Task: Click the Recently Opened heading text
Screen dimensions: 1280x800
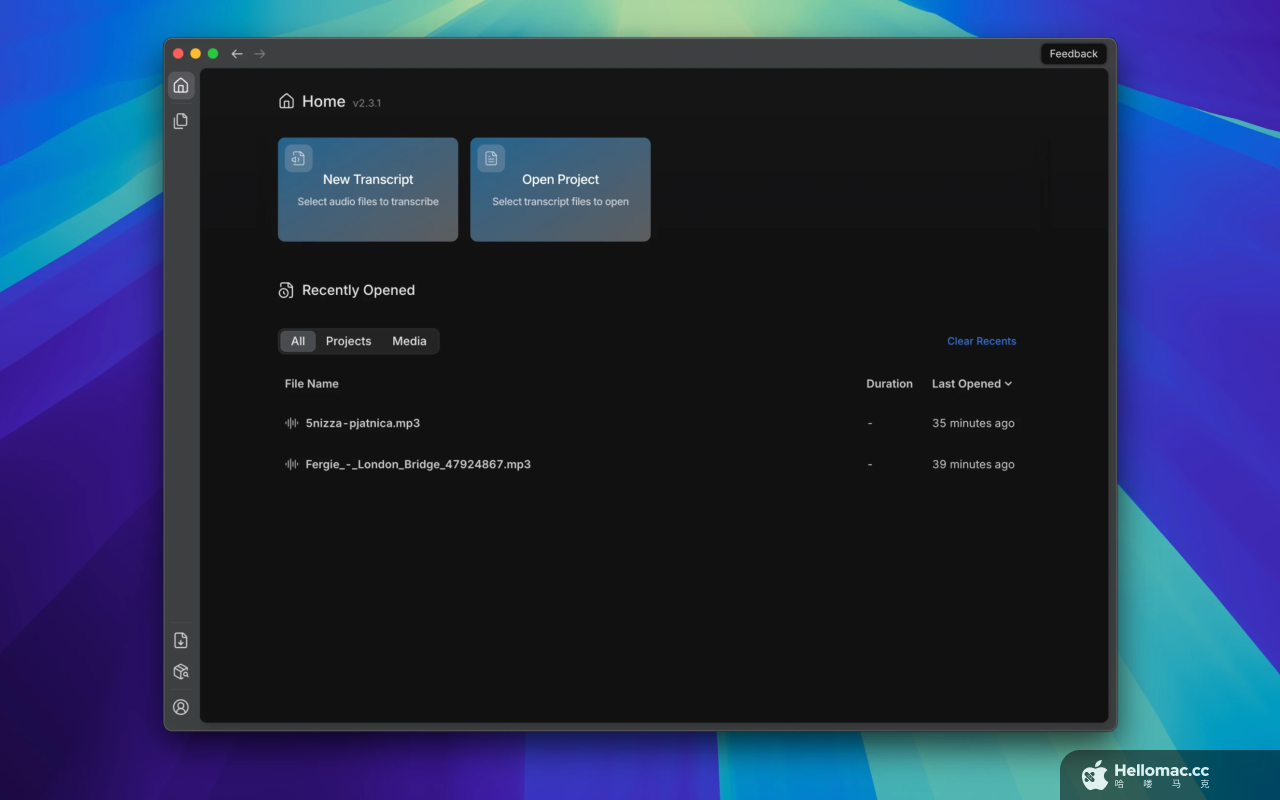Action: (358, 290)
